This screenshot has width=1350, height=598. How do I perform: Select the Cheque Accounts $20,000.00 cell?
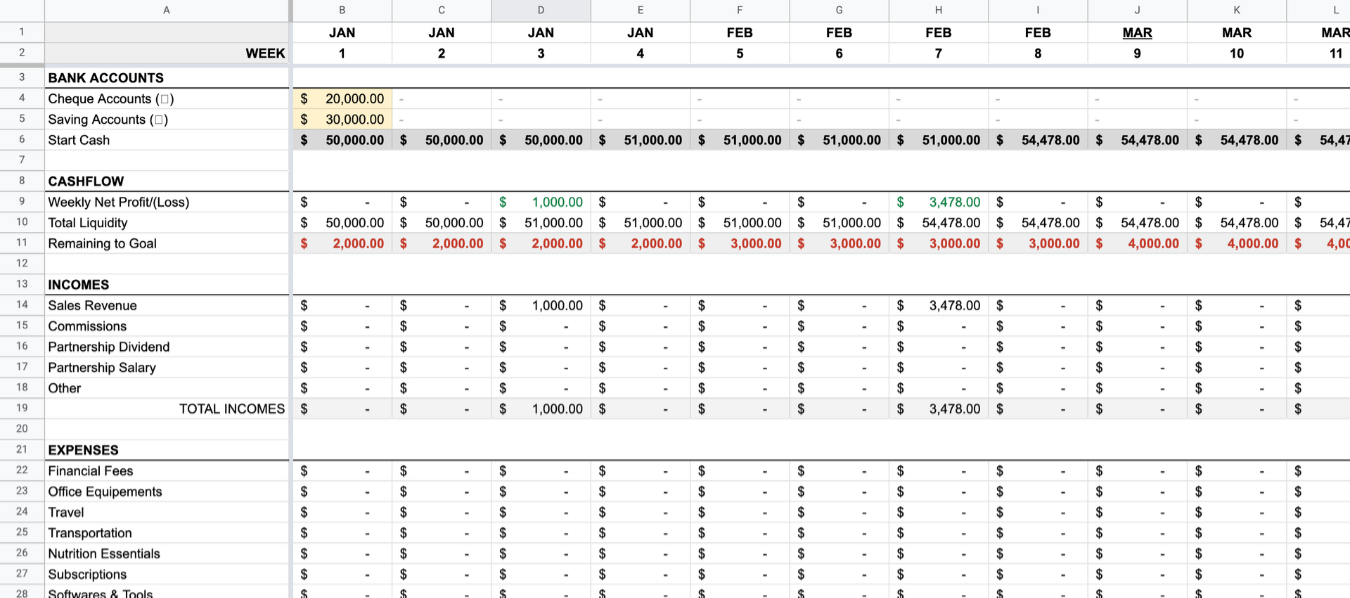coord(342,99)
